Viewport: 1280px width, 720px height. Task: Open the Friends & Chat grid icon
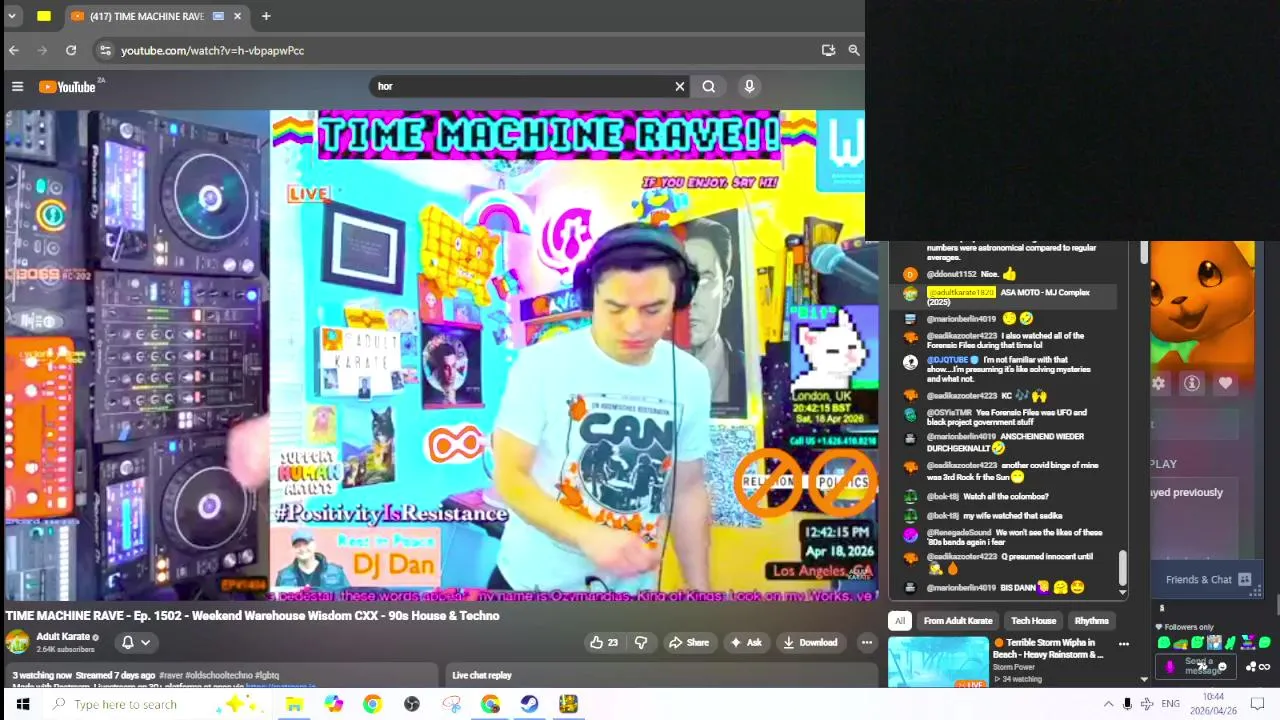click(1245, 579)
